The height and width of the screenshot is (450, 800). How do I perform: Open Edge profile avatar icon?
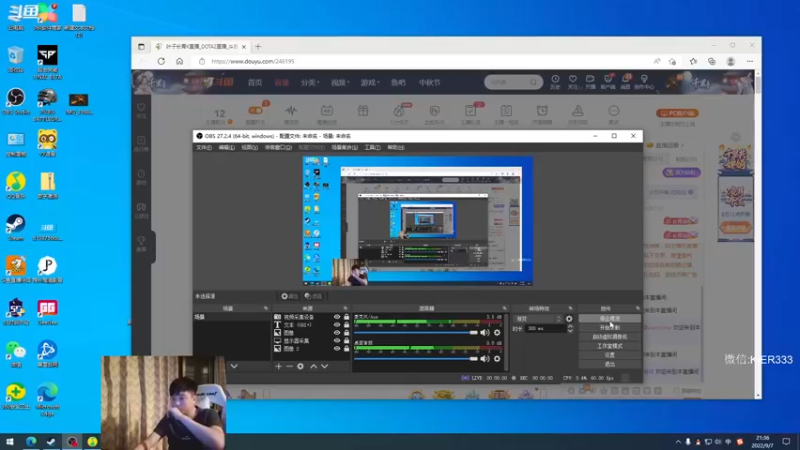731,61
